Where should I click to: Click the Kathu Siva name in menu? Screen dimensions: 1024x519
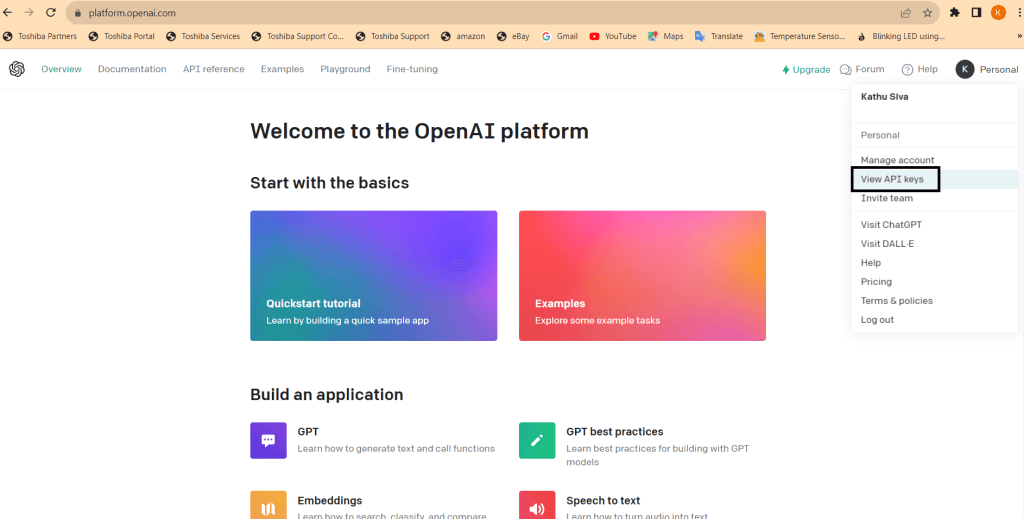coord(884,97)
